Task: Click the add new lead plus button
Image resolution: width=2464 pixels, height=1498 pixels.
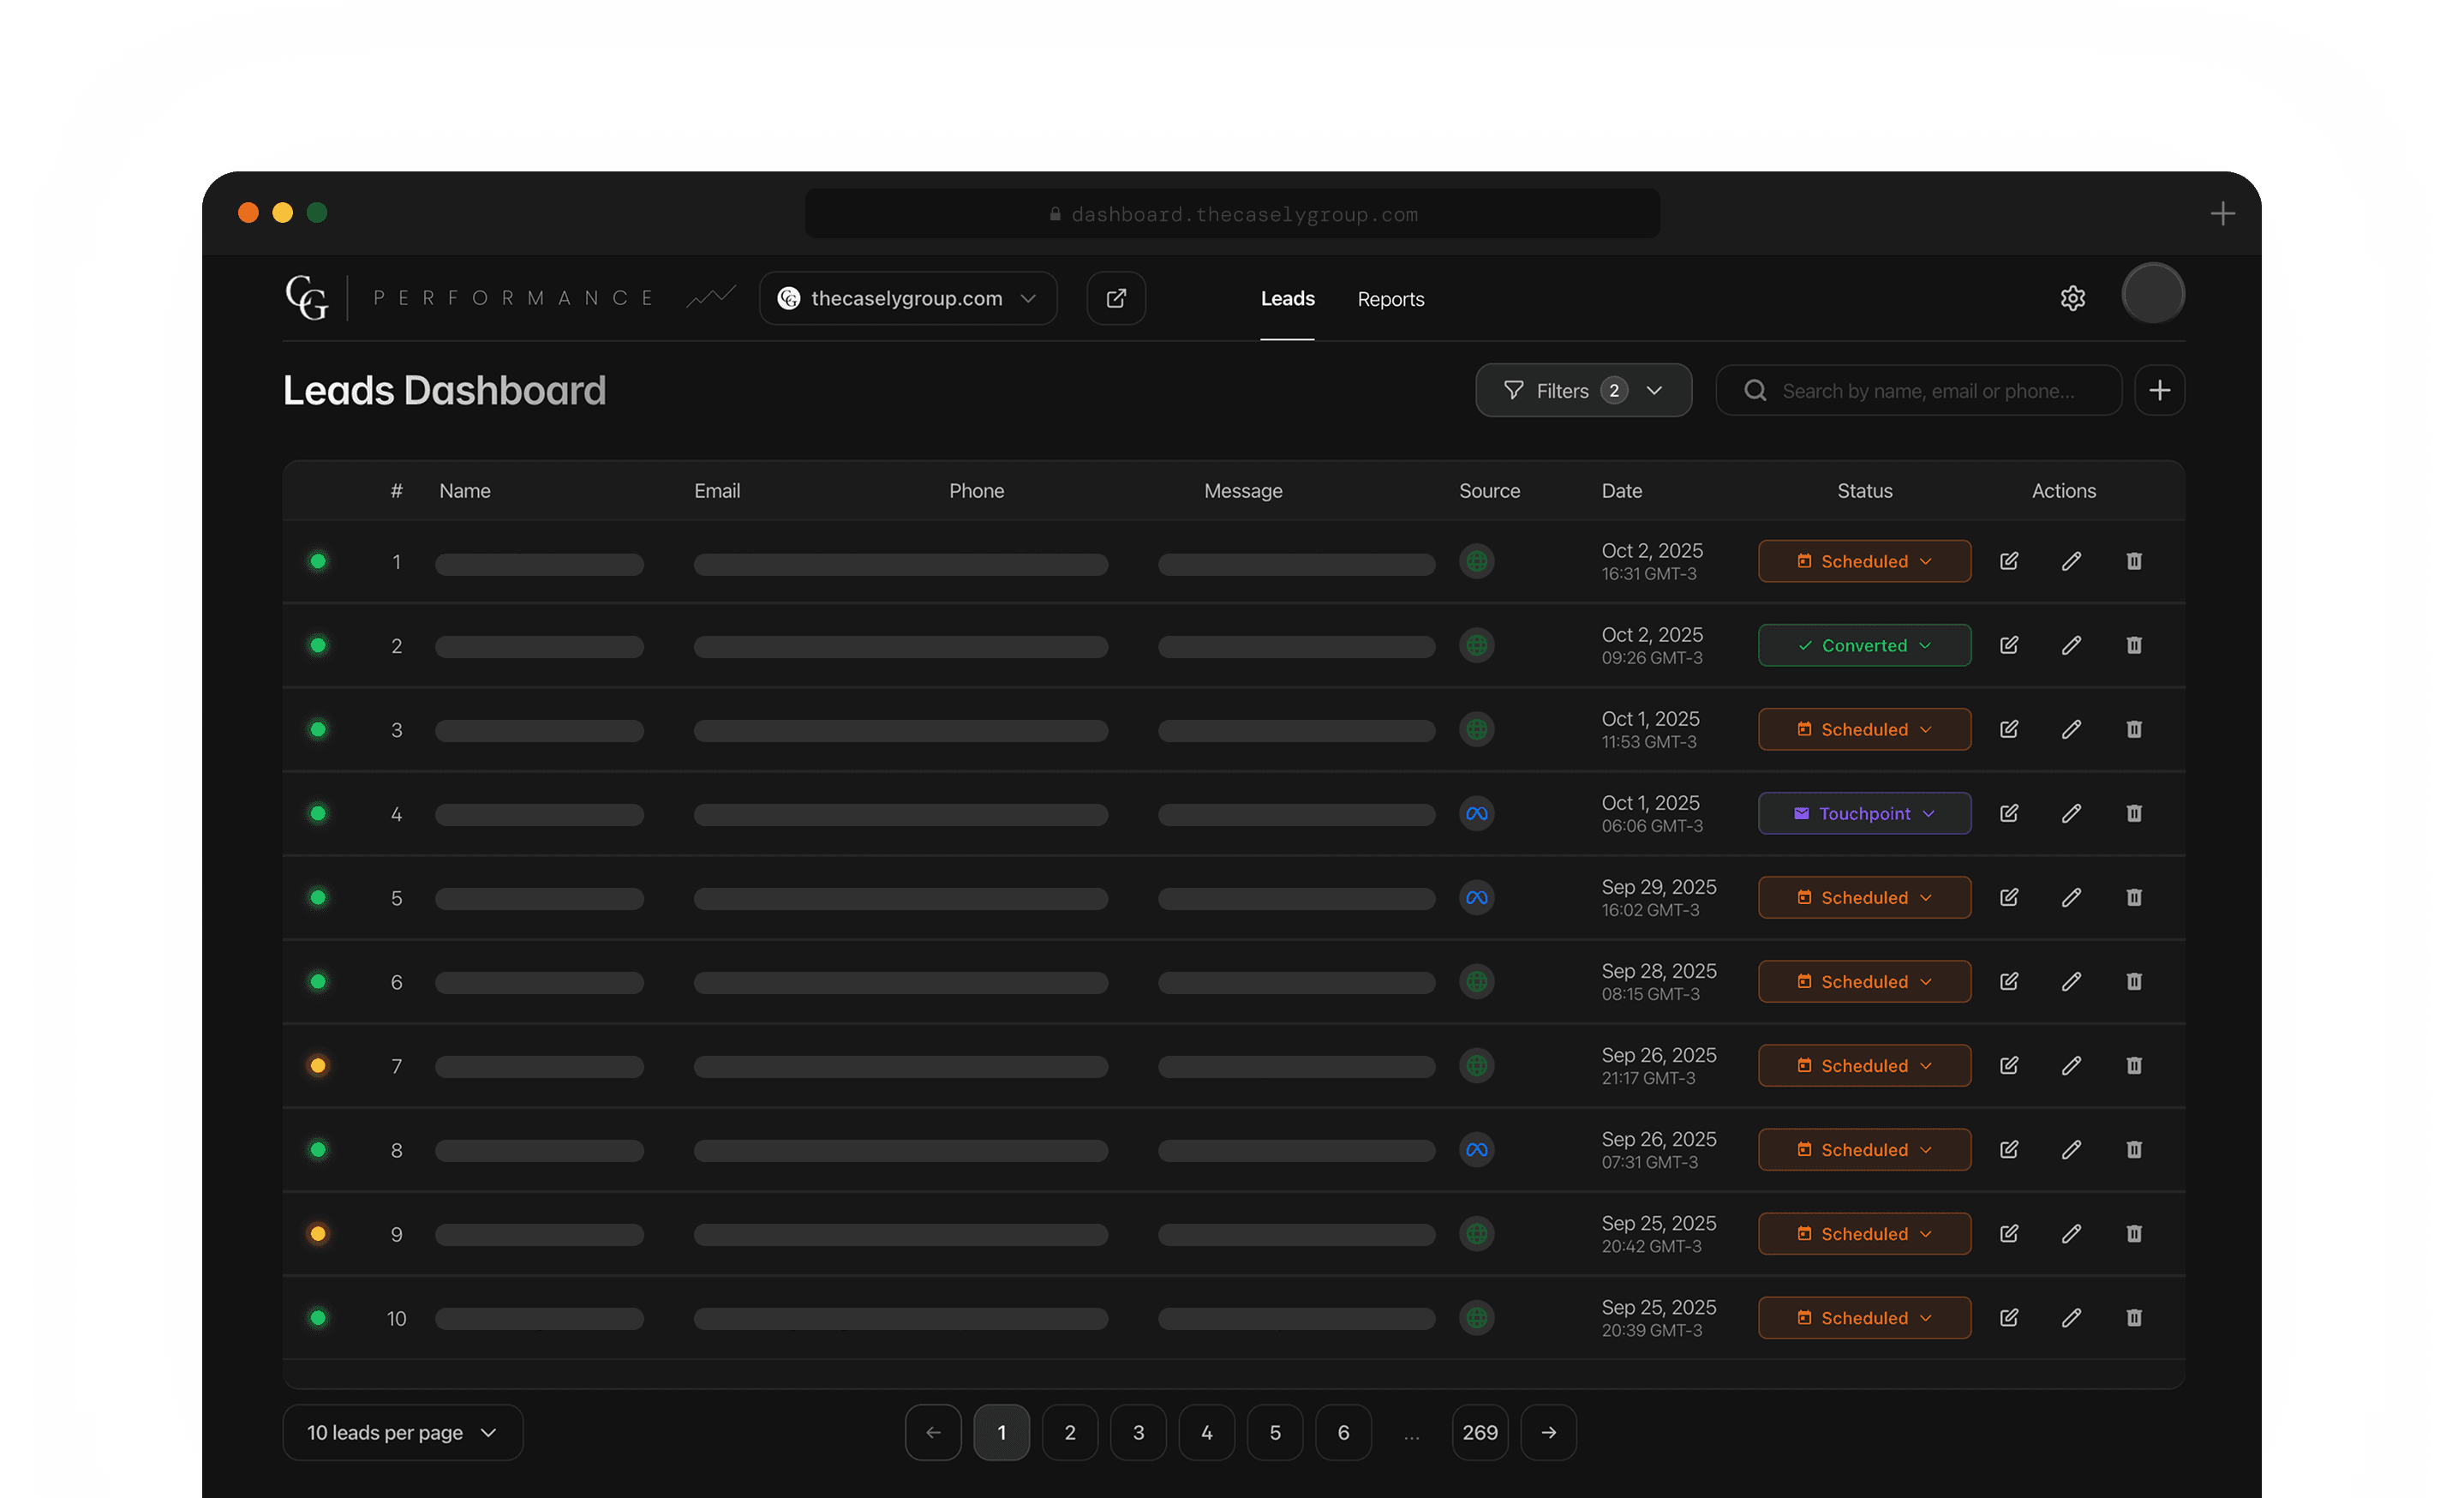Action: [x=2159, y=390]
